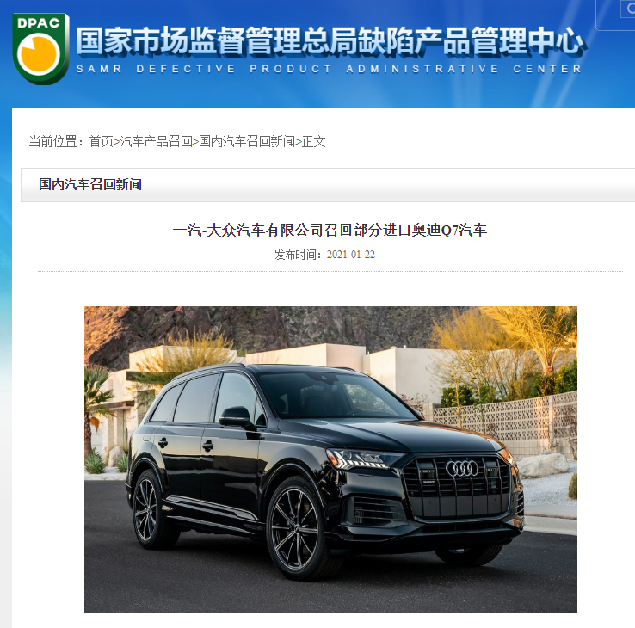Click the Audi's rear wheel in the photo
Screen dimensions: 635x628
pos(147,510)
